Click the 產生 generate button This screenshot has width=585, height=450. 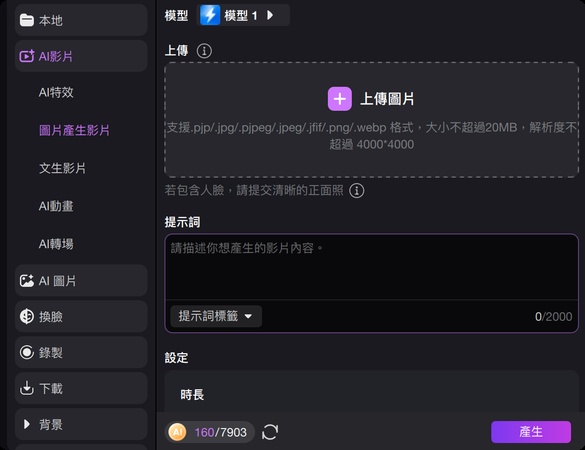click(x=531, y=432)
